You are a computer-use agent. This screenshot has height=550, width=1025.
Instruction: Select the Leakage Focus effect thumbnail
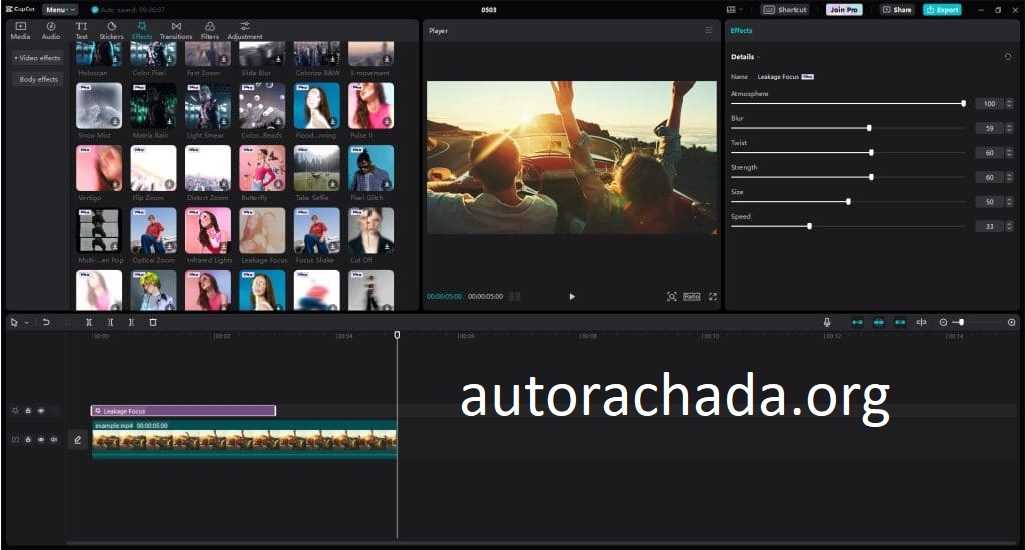click(262, 230)
